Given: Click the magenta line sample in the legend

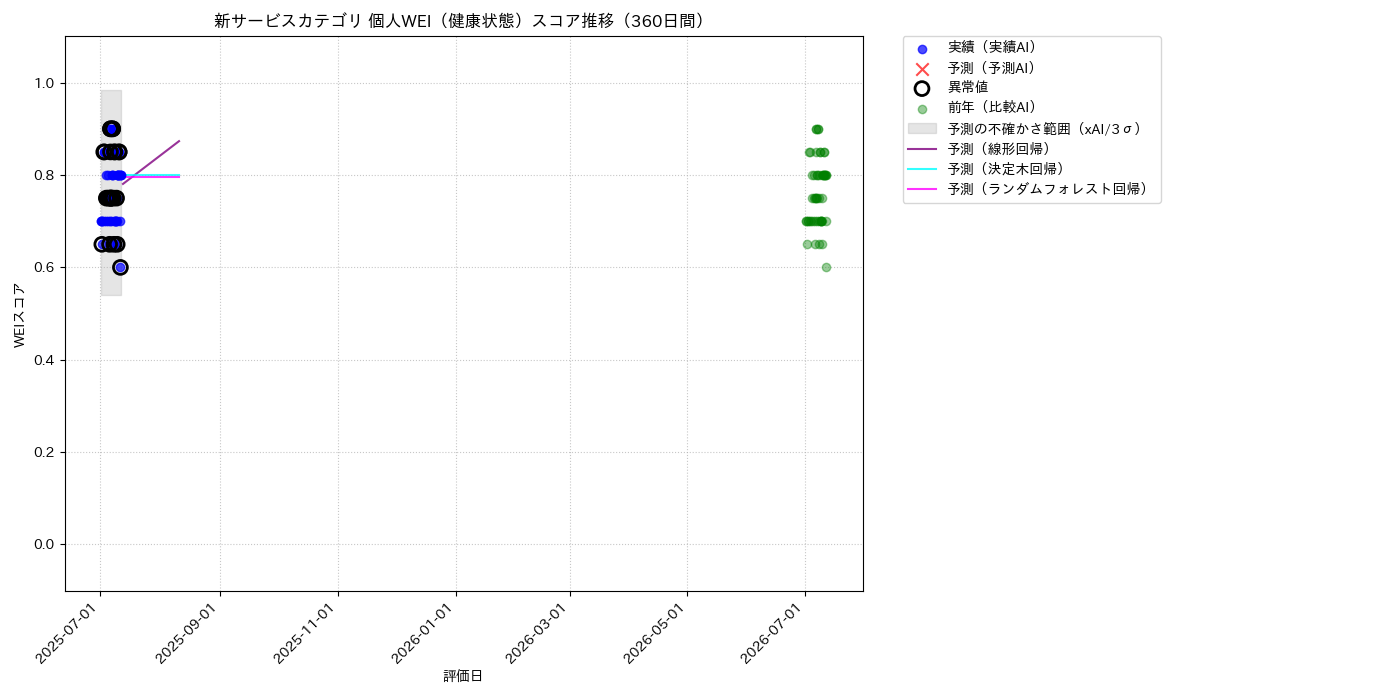Looking at the screenshot, I should point(922,189).
